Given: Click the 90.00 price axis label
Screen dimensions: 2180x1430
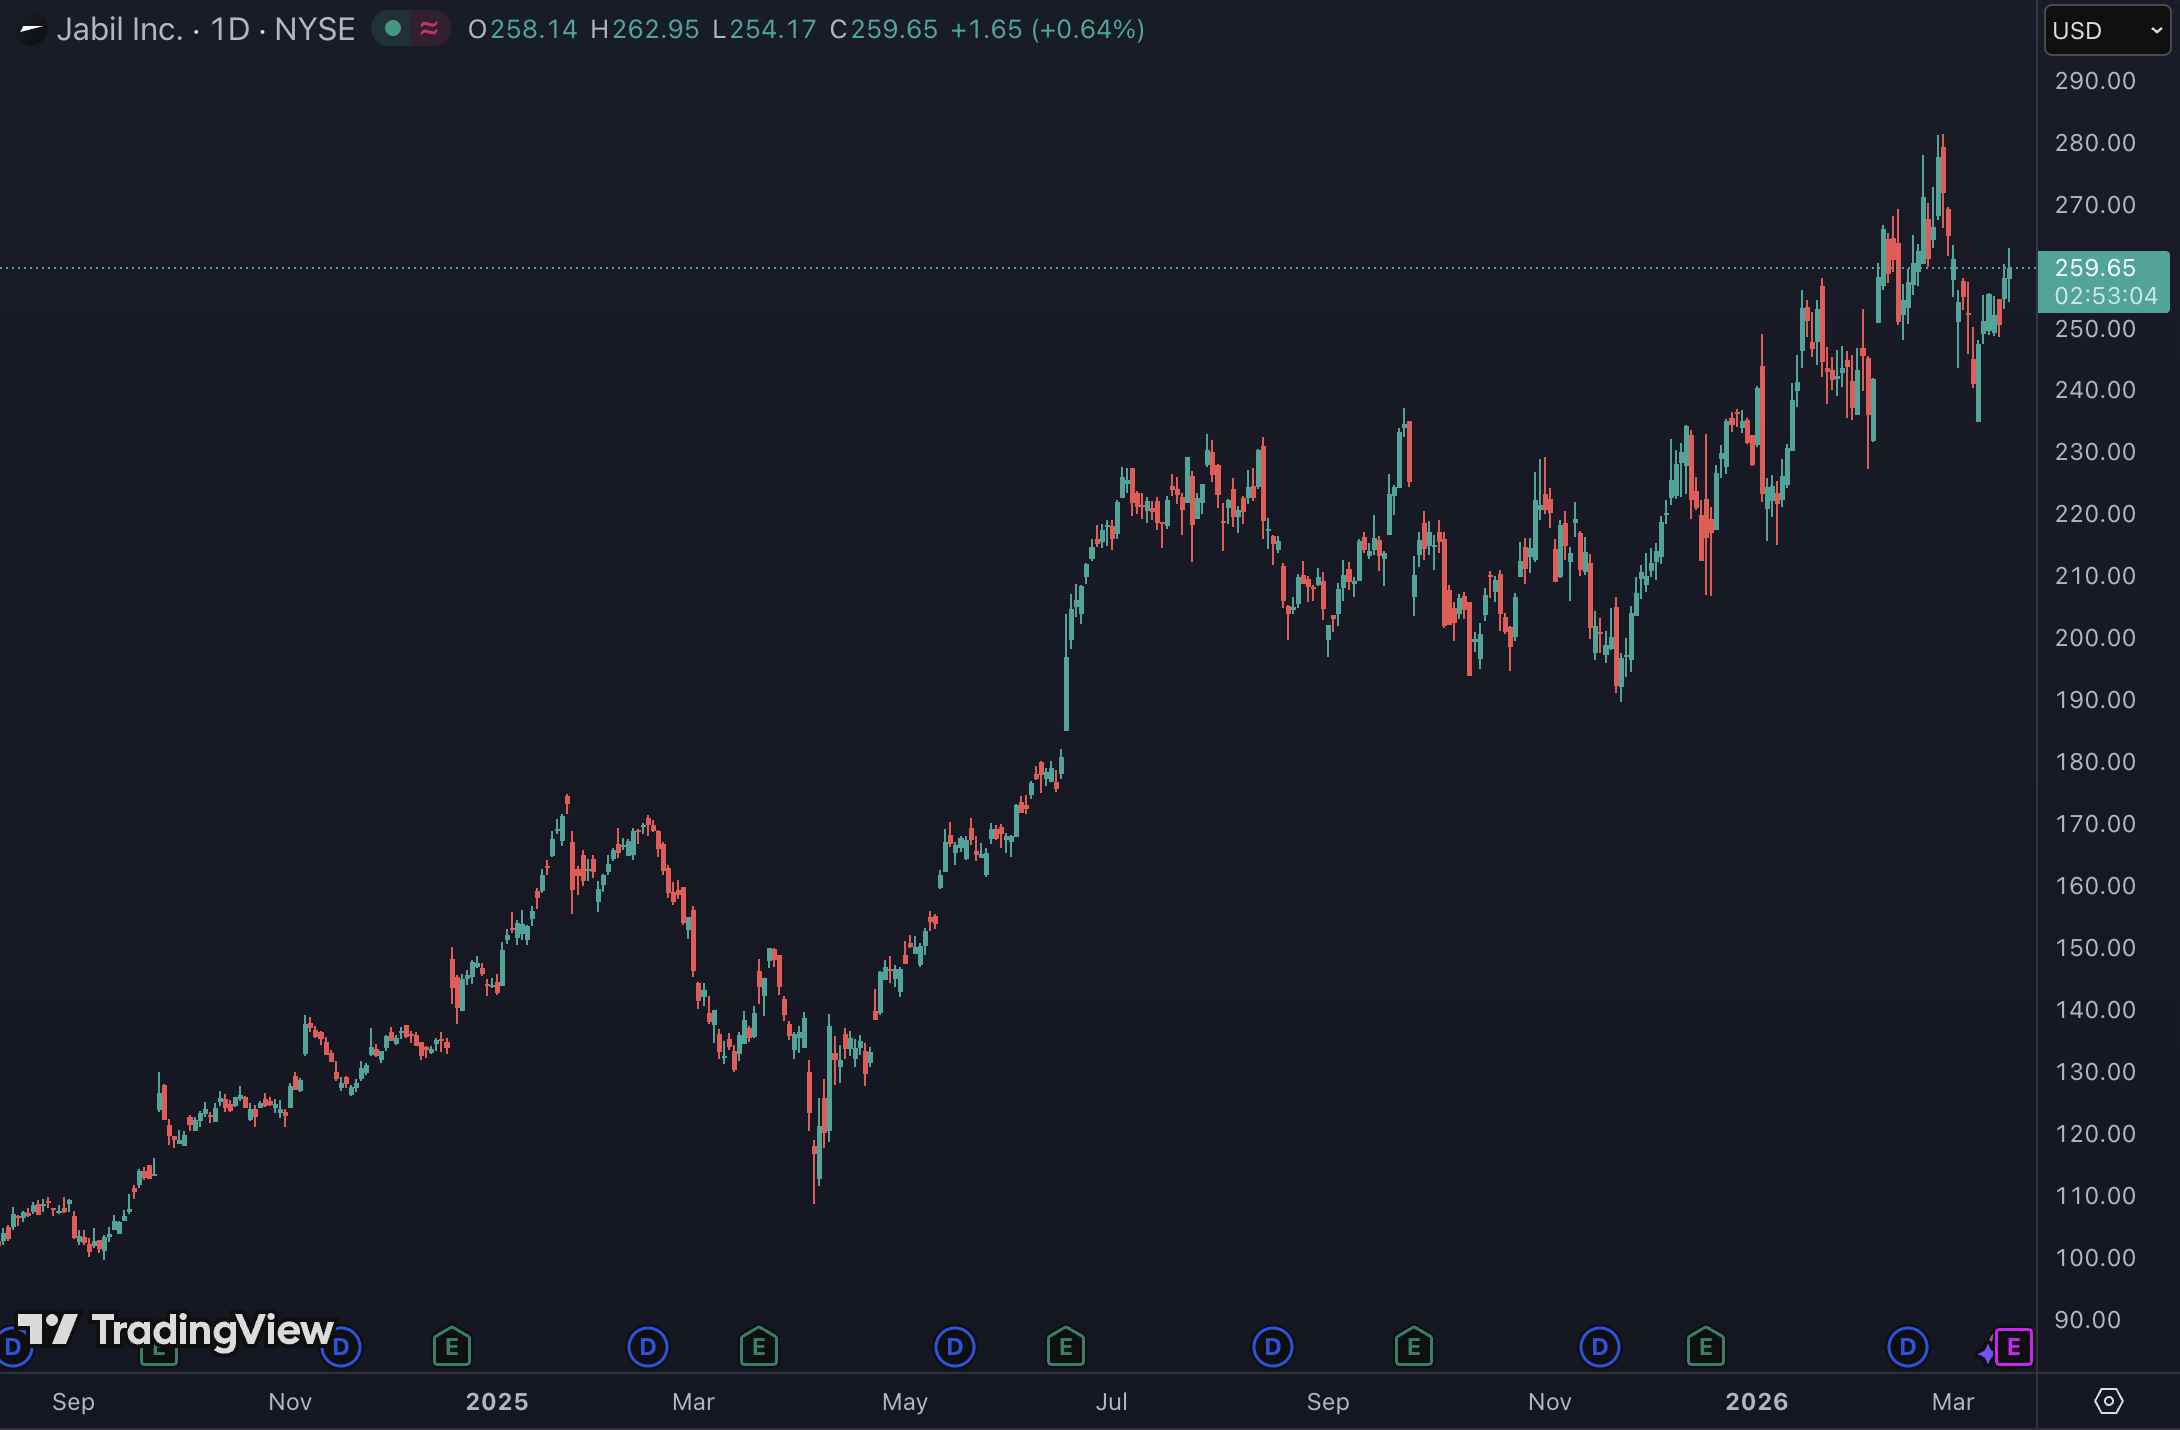Looking at the screenshot, I should 2088,1320.
